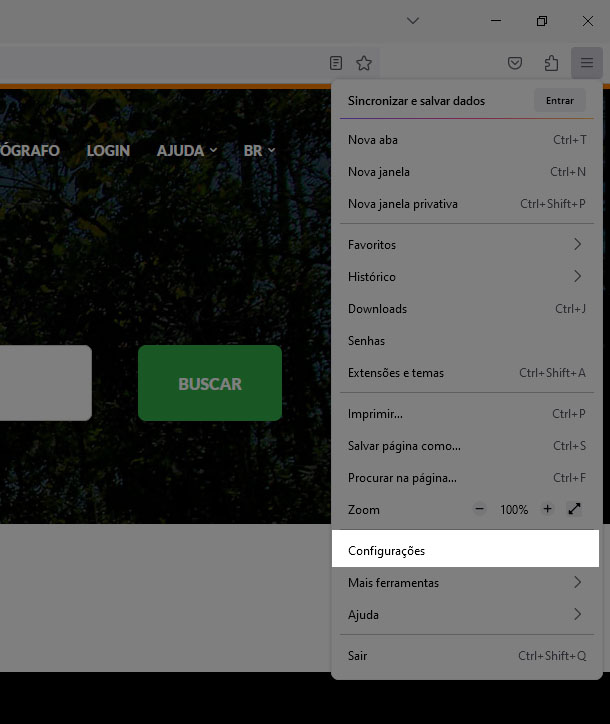Screen dimensions: 610x724
Task: Expand the Ajuda submenu in menu
Action: click(x=467, y=615)
